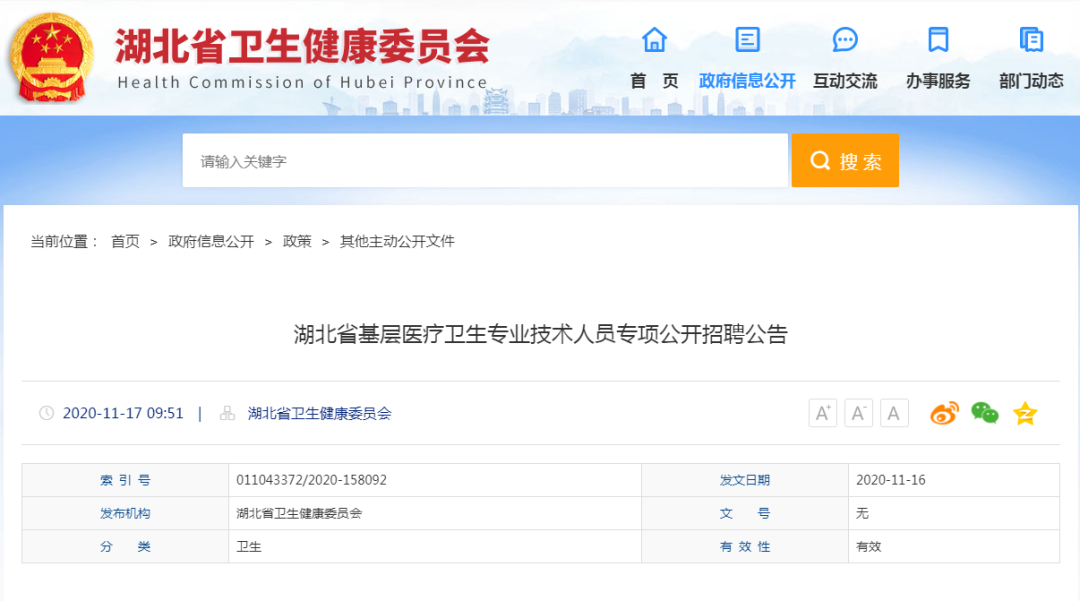
Task: Click A+ to enlarge the article text
Action: (822, 412)
